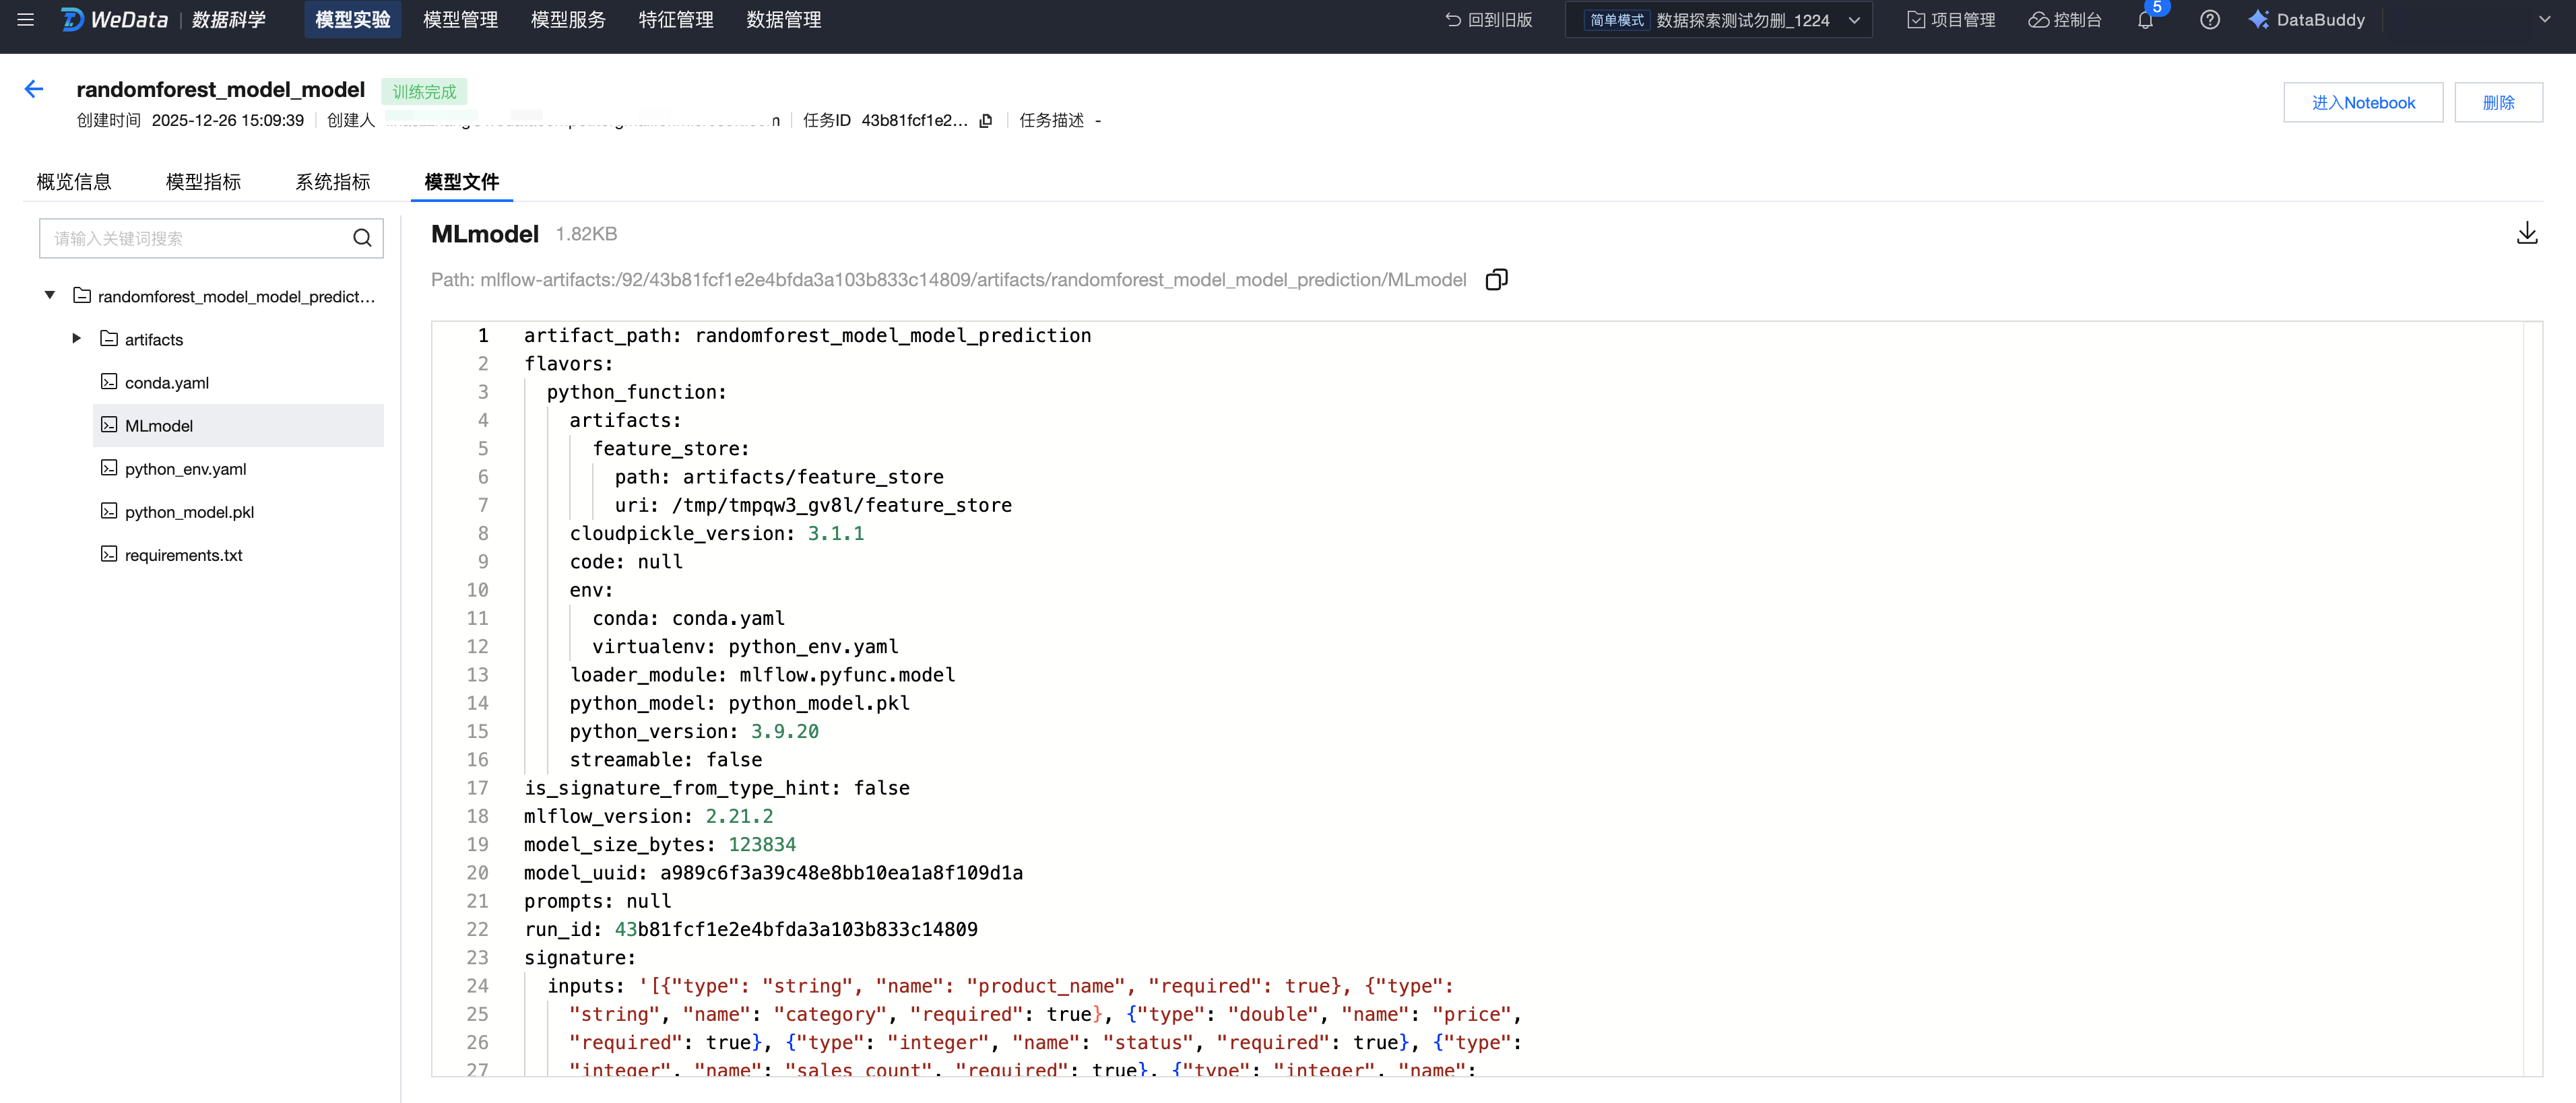Copy the MLmodel file path
This screenshot has height=1103, width=2576.
(x=1496, y=280)
